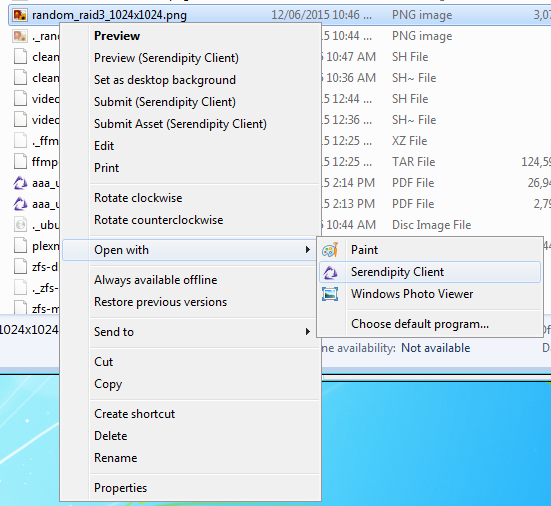Viewport: 551px width, 506px height.
Task: Open Properties from the context menu
Action: (x=121, y=488)
